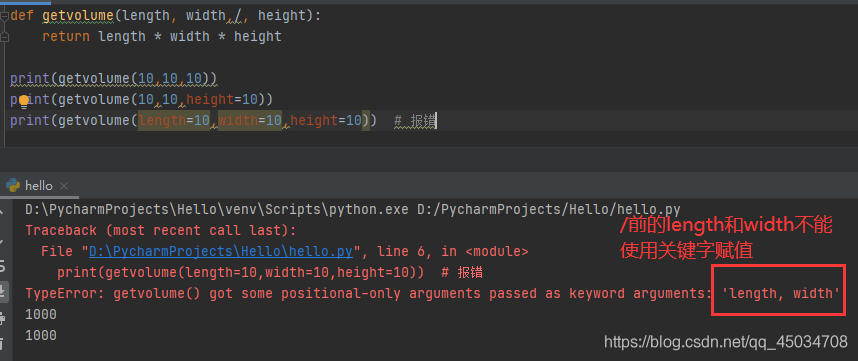This screenshot has height=361, width=858.
Task: Click the getvolume name in def line
Action: 78,15
